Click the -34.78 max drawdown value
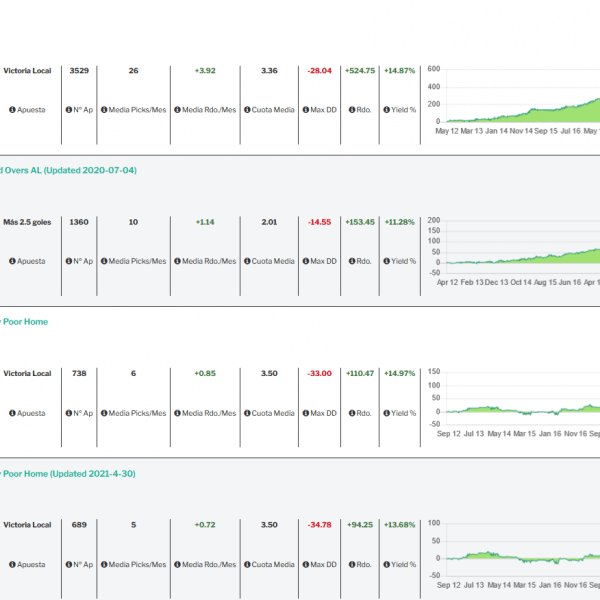The width and height of the screenshot is (600, 600). [320, 525]
